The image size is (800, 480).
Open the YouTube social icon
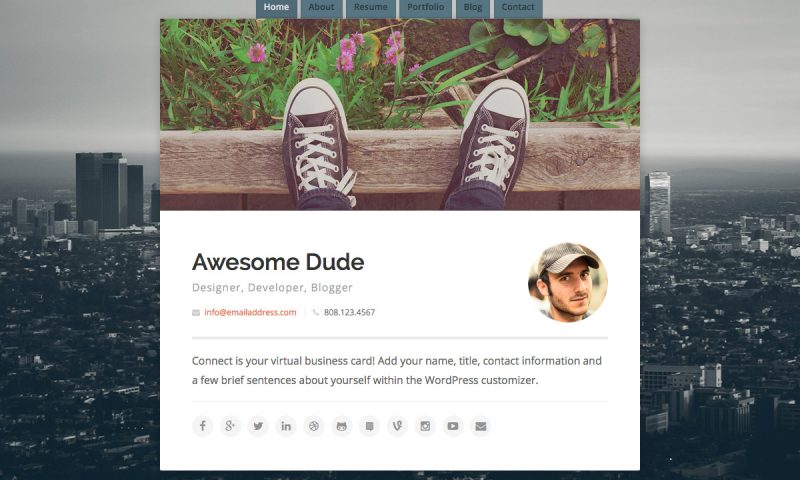click(453, 426)
